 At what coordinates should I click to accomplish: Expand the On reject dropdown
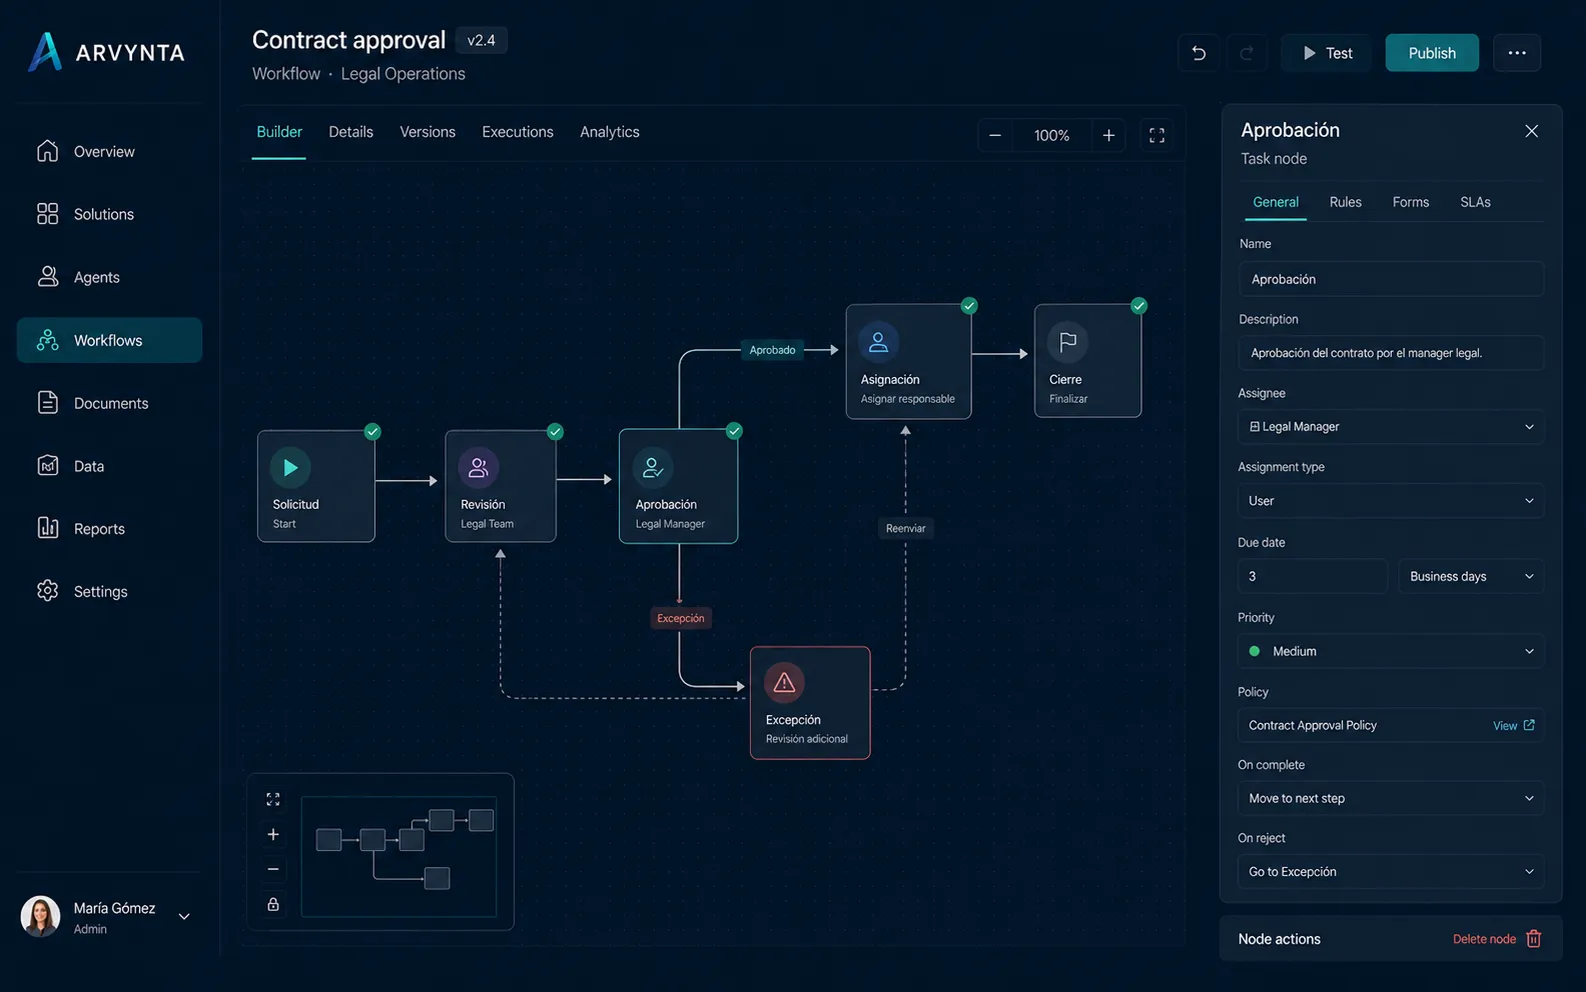(1390, 872)
